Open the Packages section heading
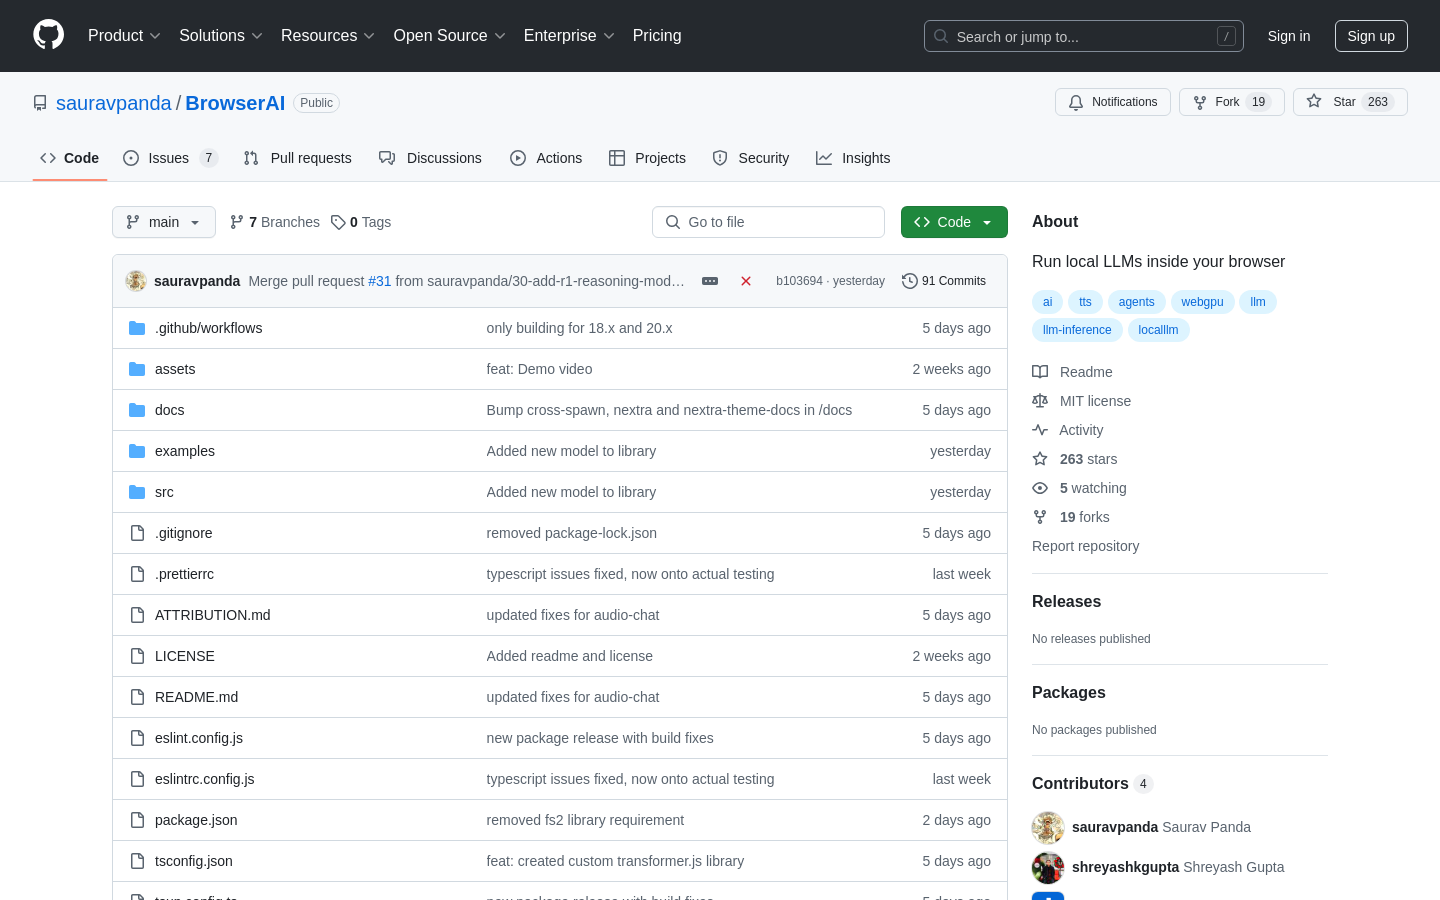1440x900 pixels. [1068, 692]
